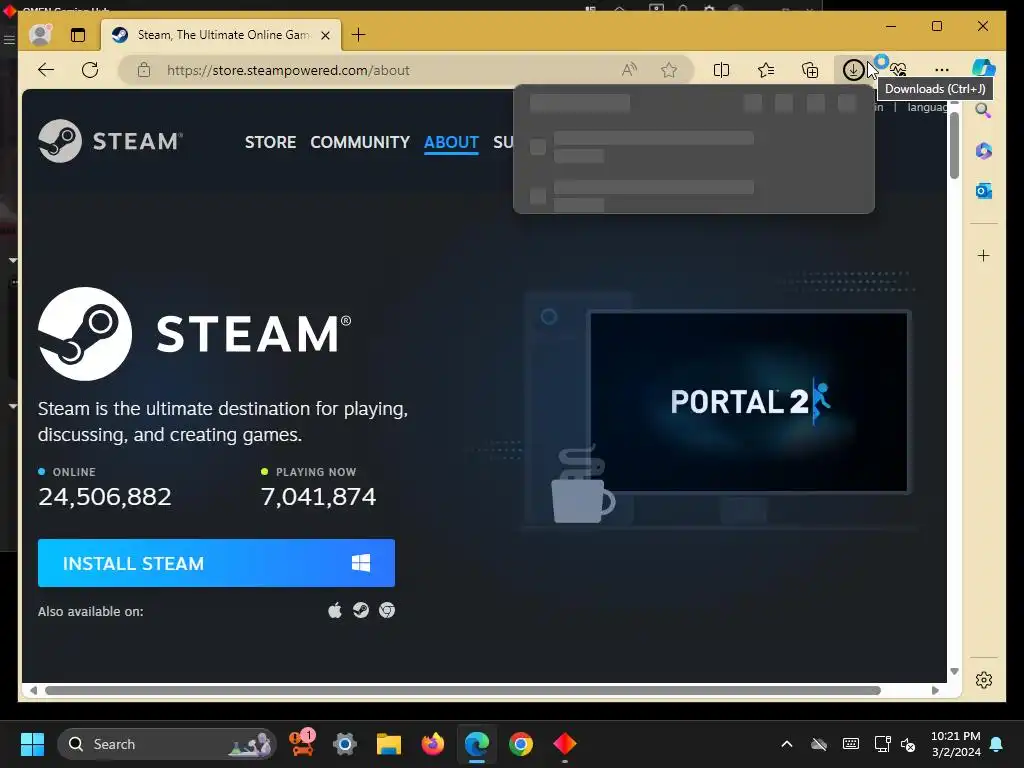Open File Explorer from taskbar
The width and height of the screenshot is (1024, 768).
(x=389, y=744)
